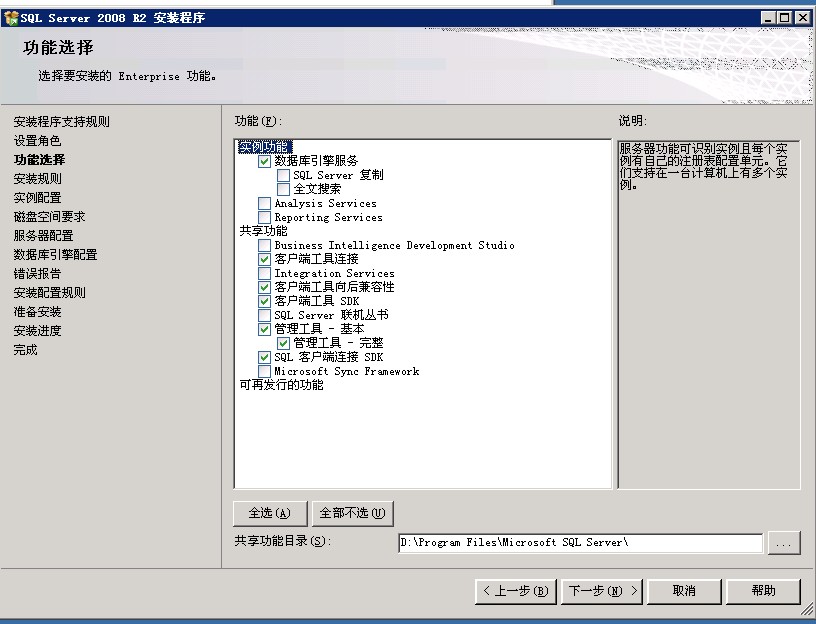Screen dimensions: 816x624
Task: Select 安装程序支持规则 step in sidebar
Action: click(61, 122)
